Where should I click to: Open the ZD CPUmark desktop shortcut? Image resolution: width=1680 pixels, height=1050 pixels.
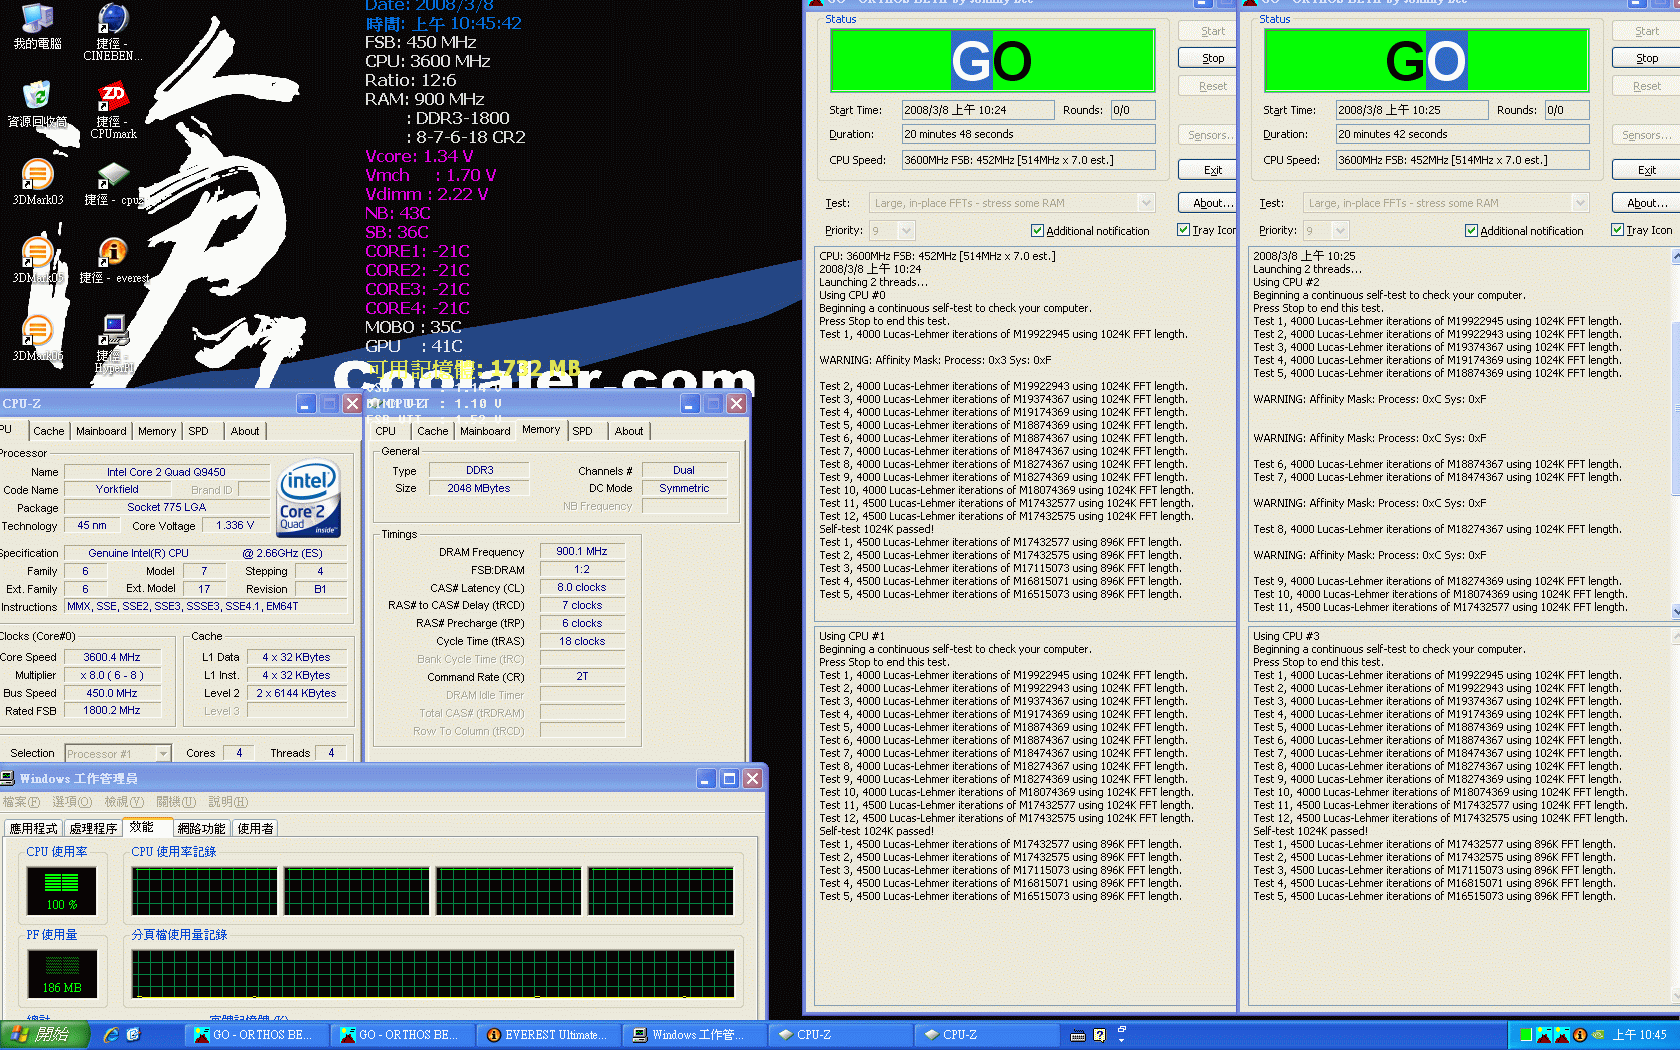113,109
